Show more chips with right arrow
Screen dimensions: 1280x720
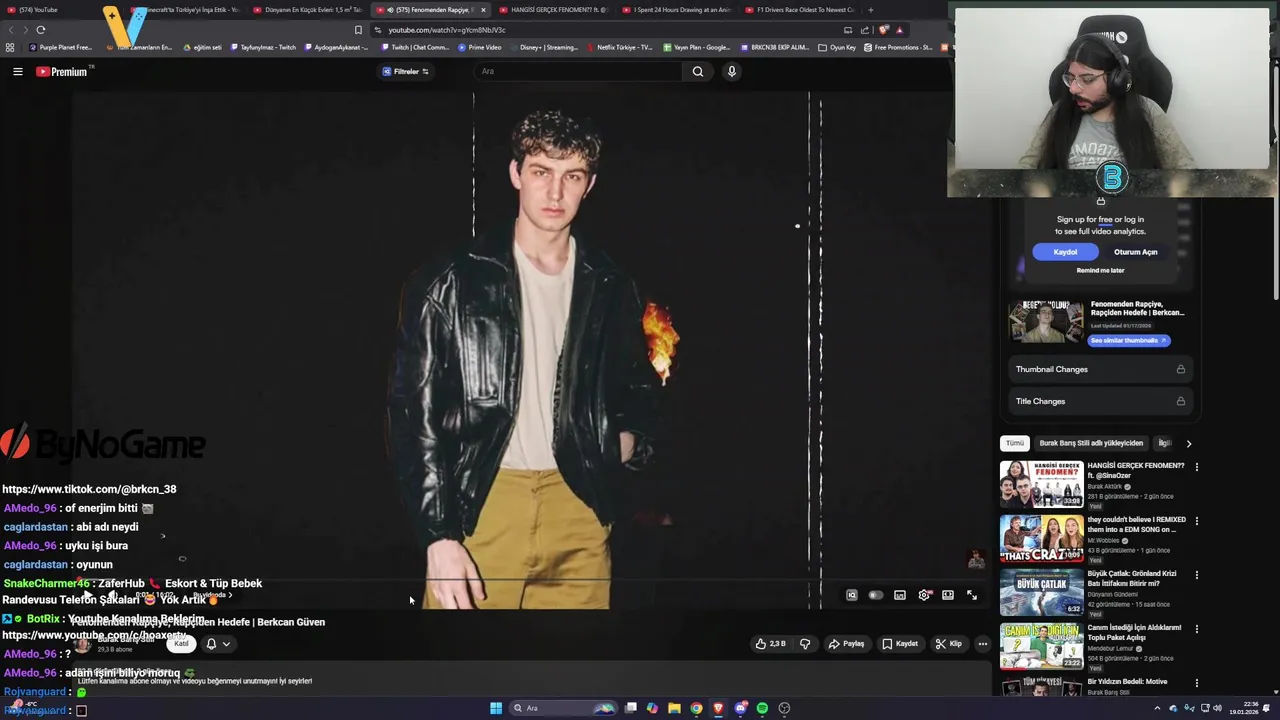tap(1188, 443)
